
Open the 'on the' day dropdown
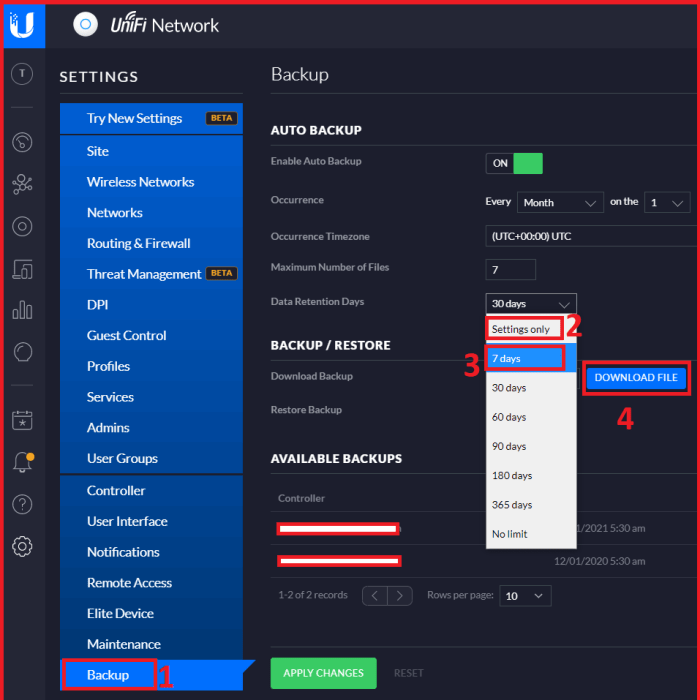click(667, 203)
